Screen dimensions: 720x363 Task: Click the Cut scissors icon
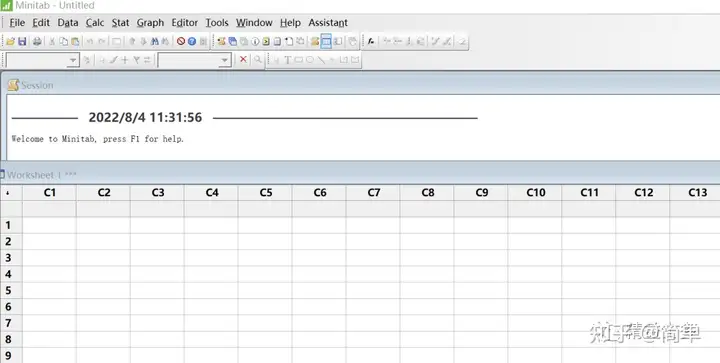(52, 41)
